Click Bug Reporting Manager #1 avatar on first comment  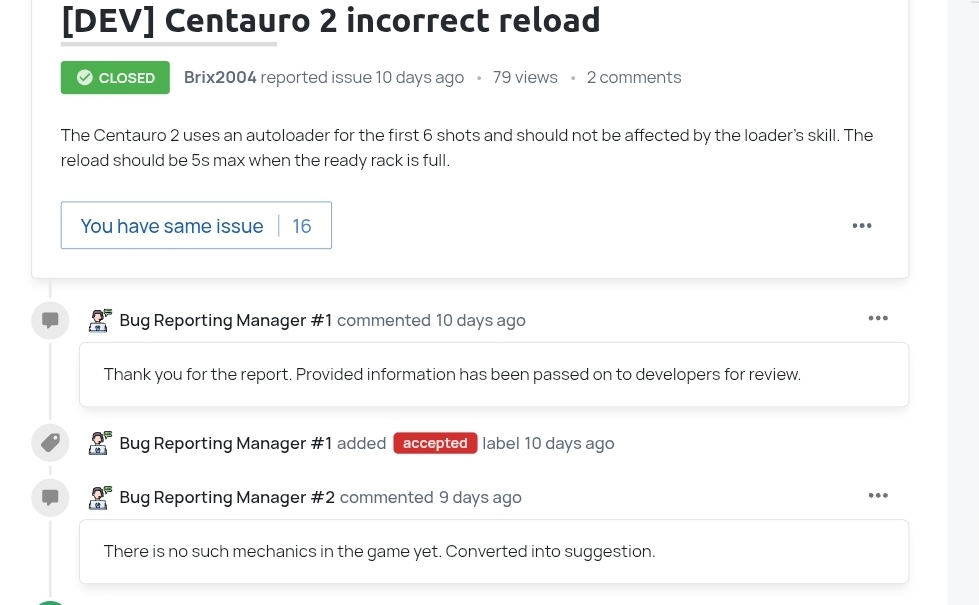click(100, 320)
